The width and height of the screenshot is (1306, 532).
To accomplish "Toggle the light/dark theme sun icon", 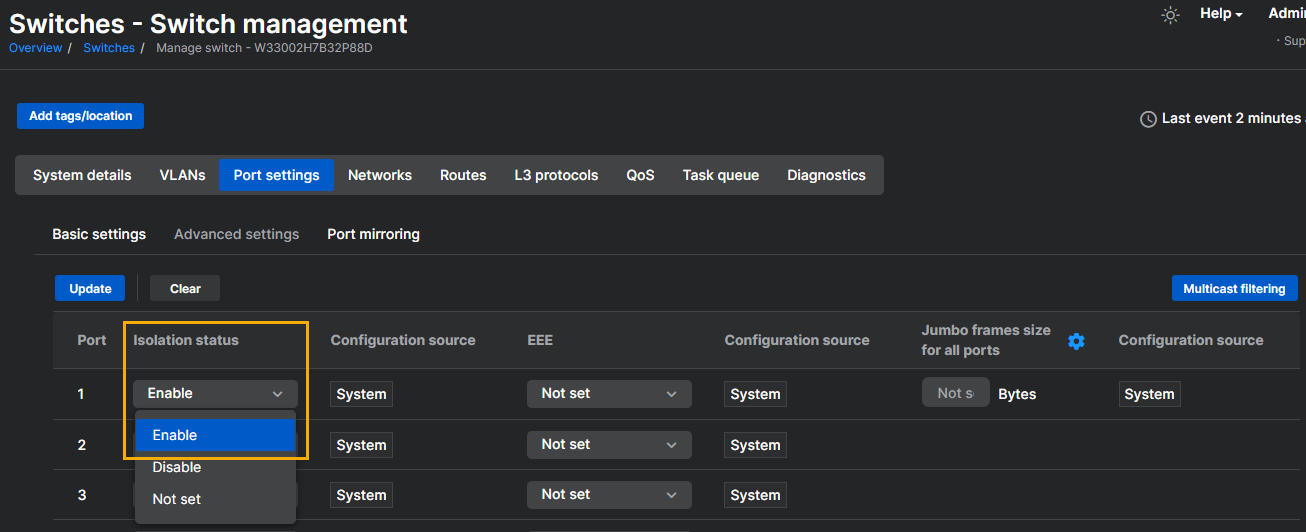I will pos(1170,15).
